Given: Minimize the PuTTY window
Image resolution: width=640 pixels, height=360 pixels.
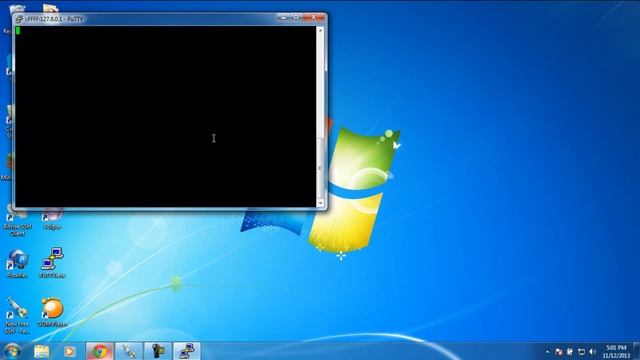Looking at the screenshot, I should point(284,18).
